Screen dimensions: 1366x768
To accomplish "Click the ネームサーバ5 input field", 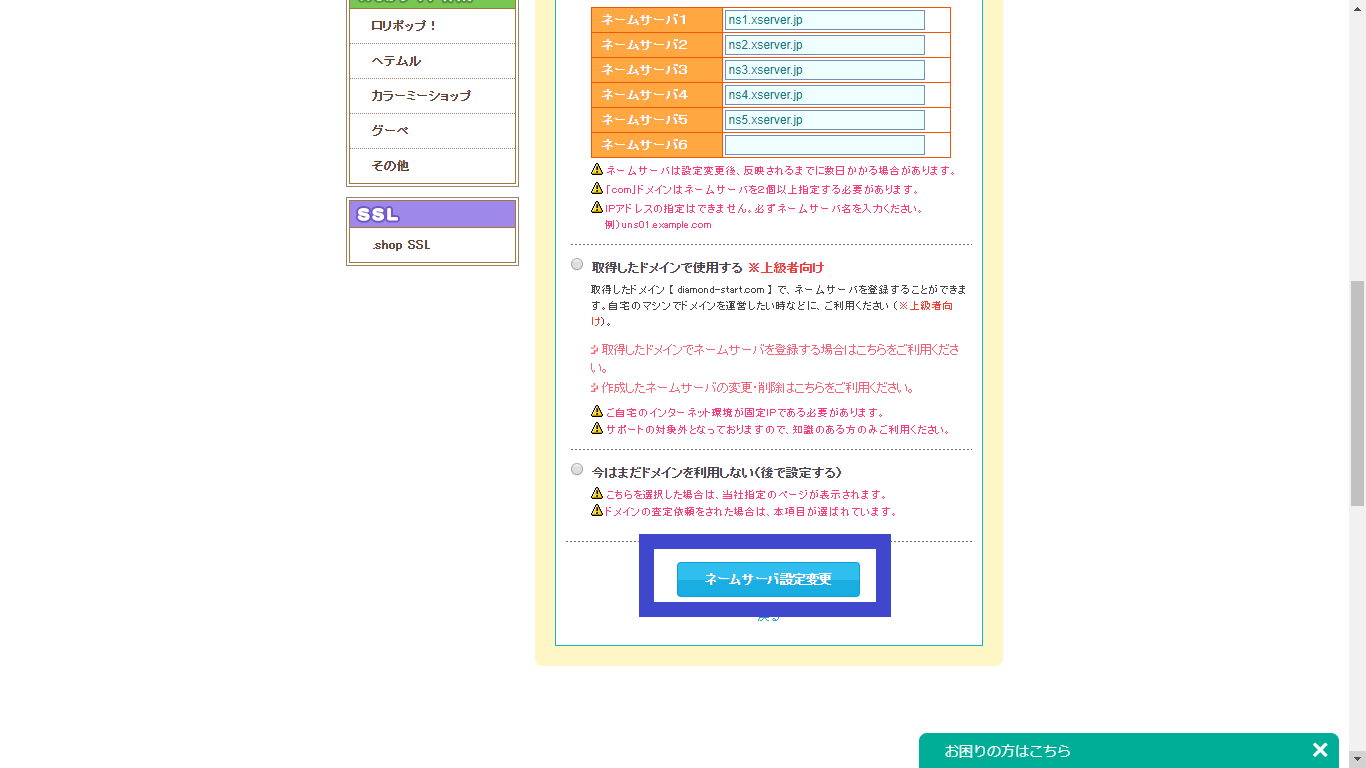I will point(825,120).
